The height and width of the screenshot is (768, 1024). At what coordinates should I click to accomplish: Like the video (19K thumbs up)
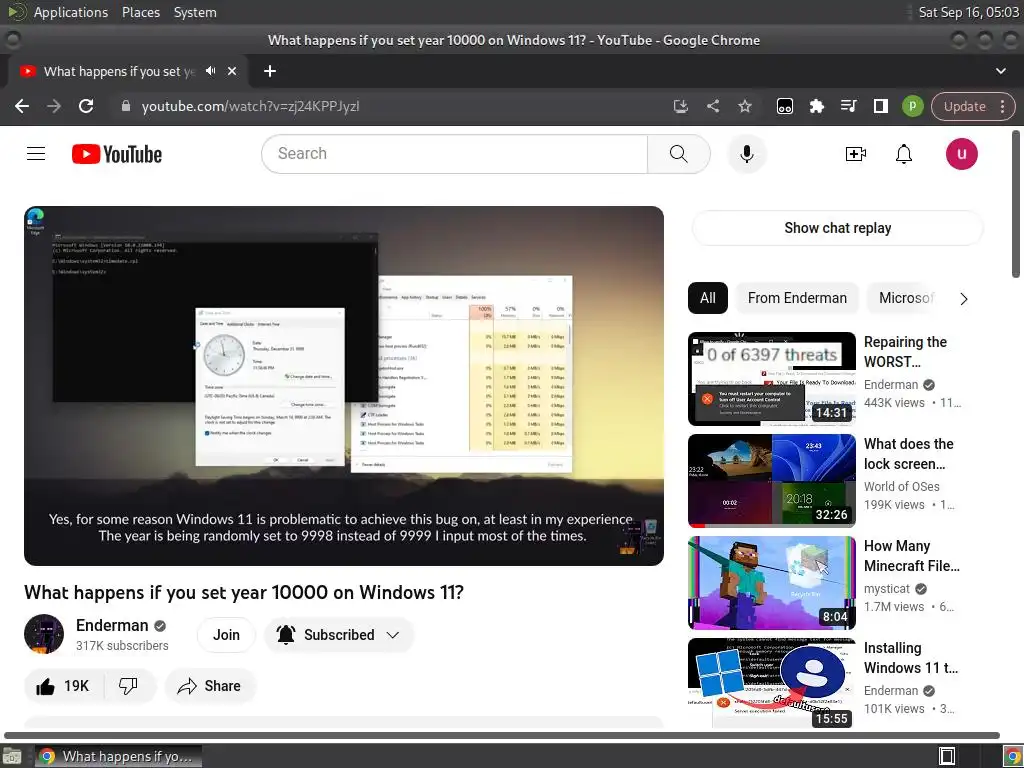[x=63, y=686]
